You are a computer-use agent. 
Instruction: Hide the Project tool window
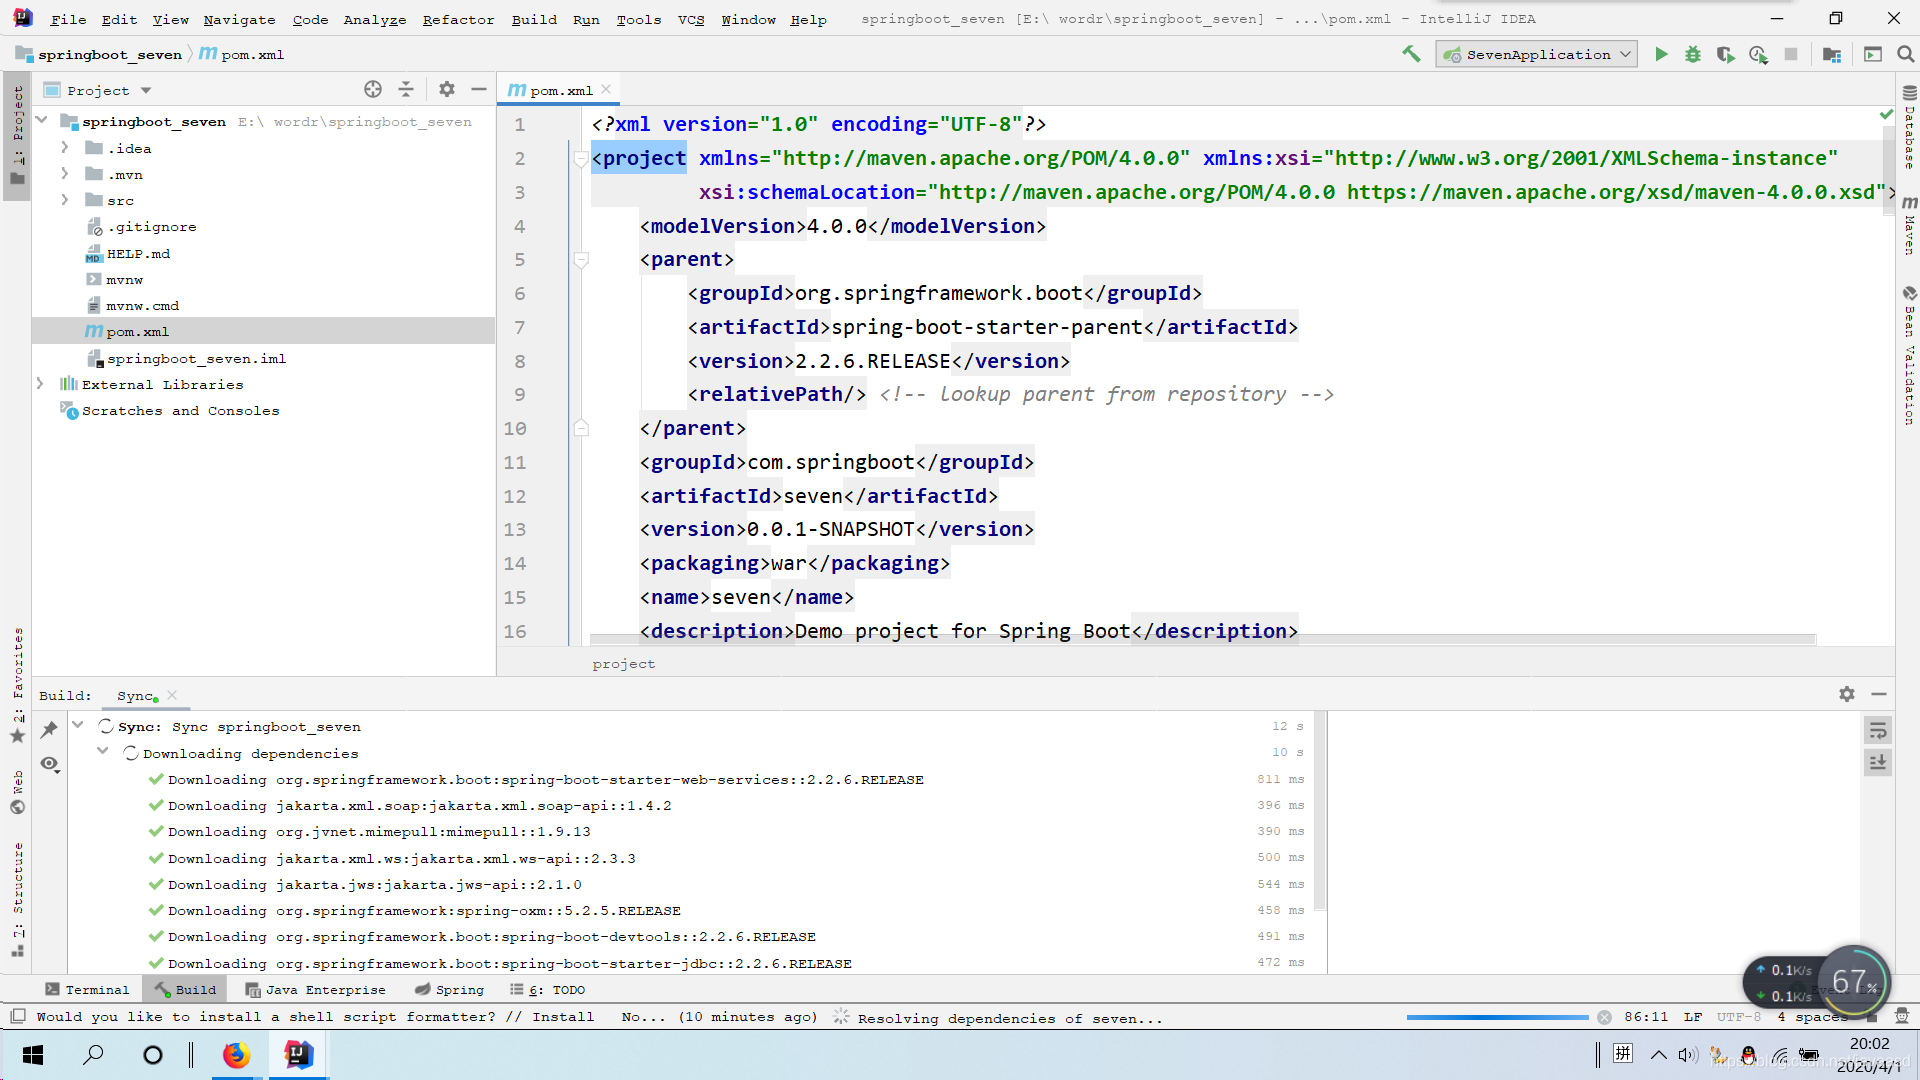click(479, 89)
